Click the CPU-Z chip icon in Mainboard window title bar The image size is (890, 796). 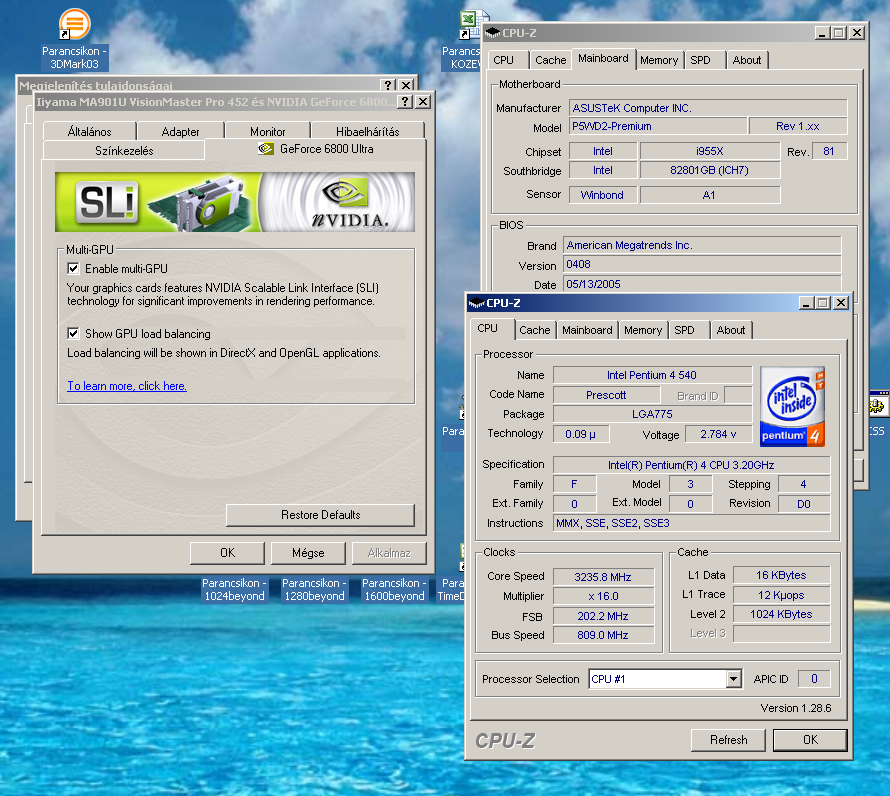click(x=492, y=33)
